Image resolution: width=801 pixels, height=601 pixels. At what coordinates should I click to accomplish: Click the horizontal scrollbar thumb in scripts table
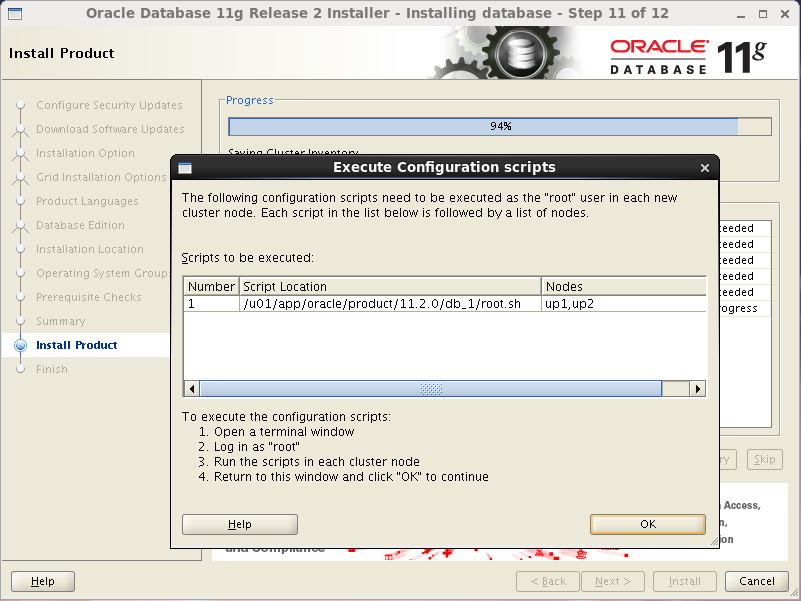coord(431,389)
